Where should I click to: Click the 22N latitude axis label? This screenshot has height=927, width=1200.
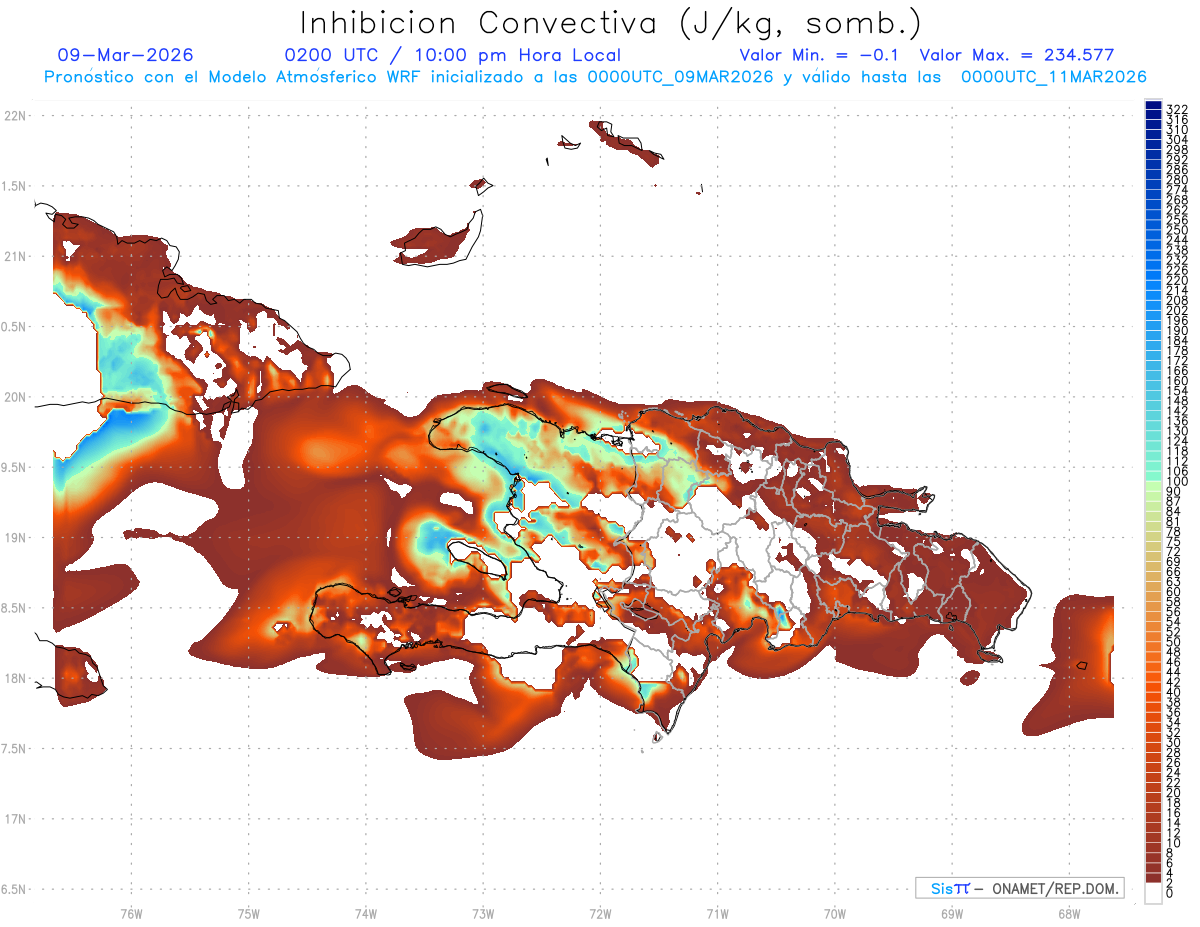(15, 116)
